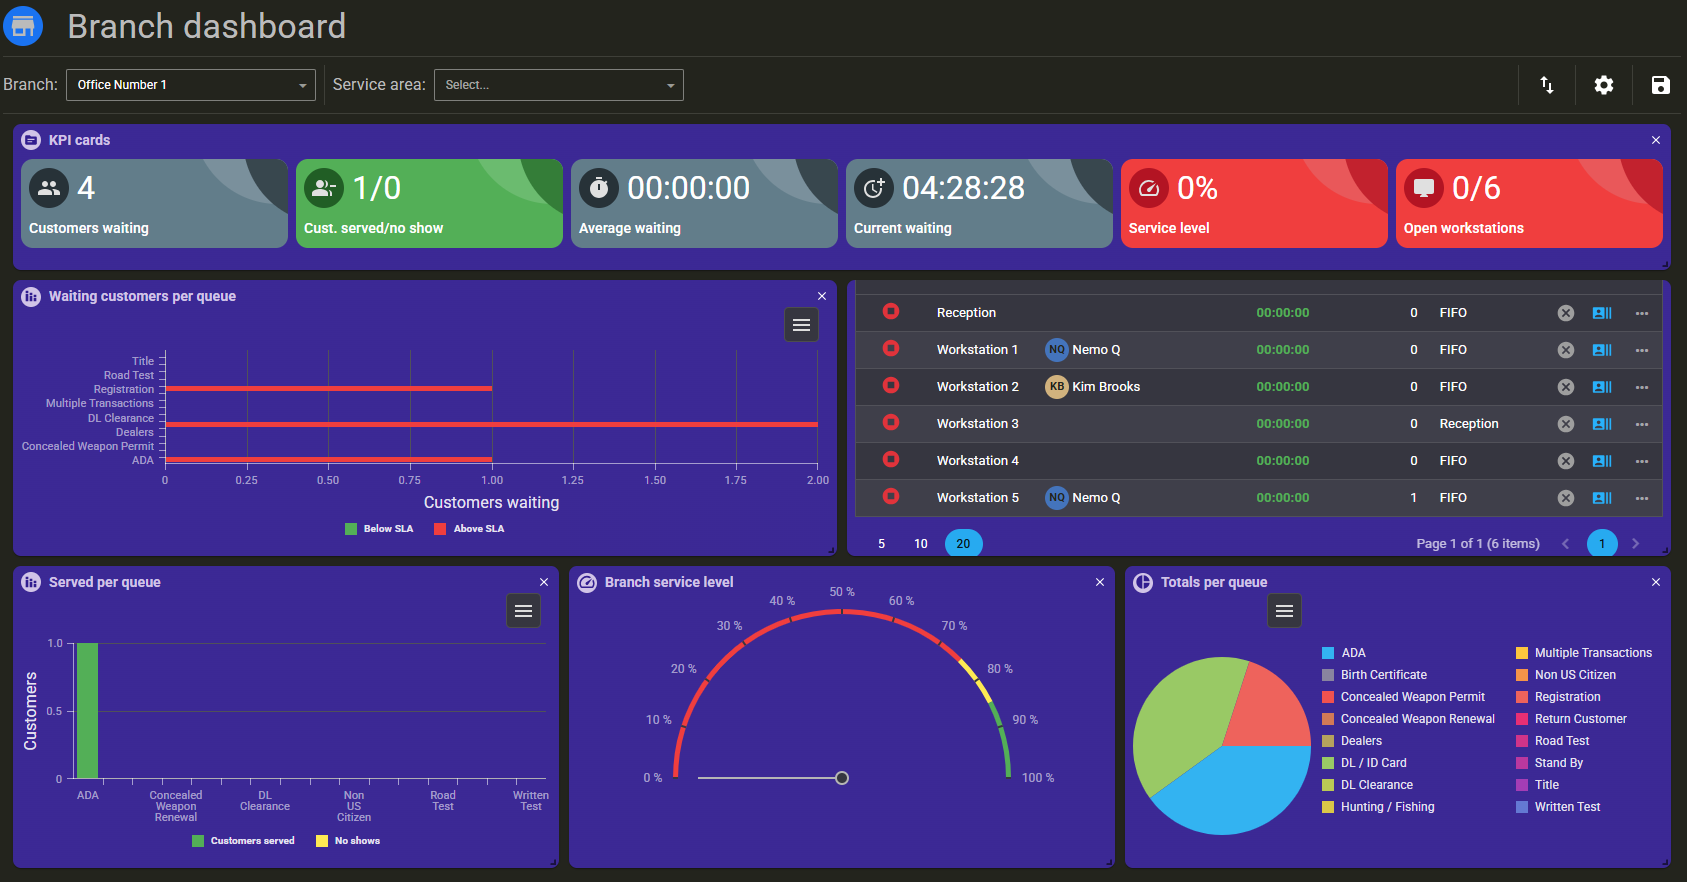Toggle Below SLA legend series
Viewport: 1687px width, 882px height.
point(378,529)
